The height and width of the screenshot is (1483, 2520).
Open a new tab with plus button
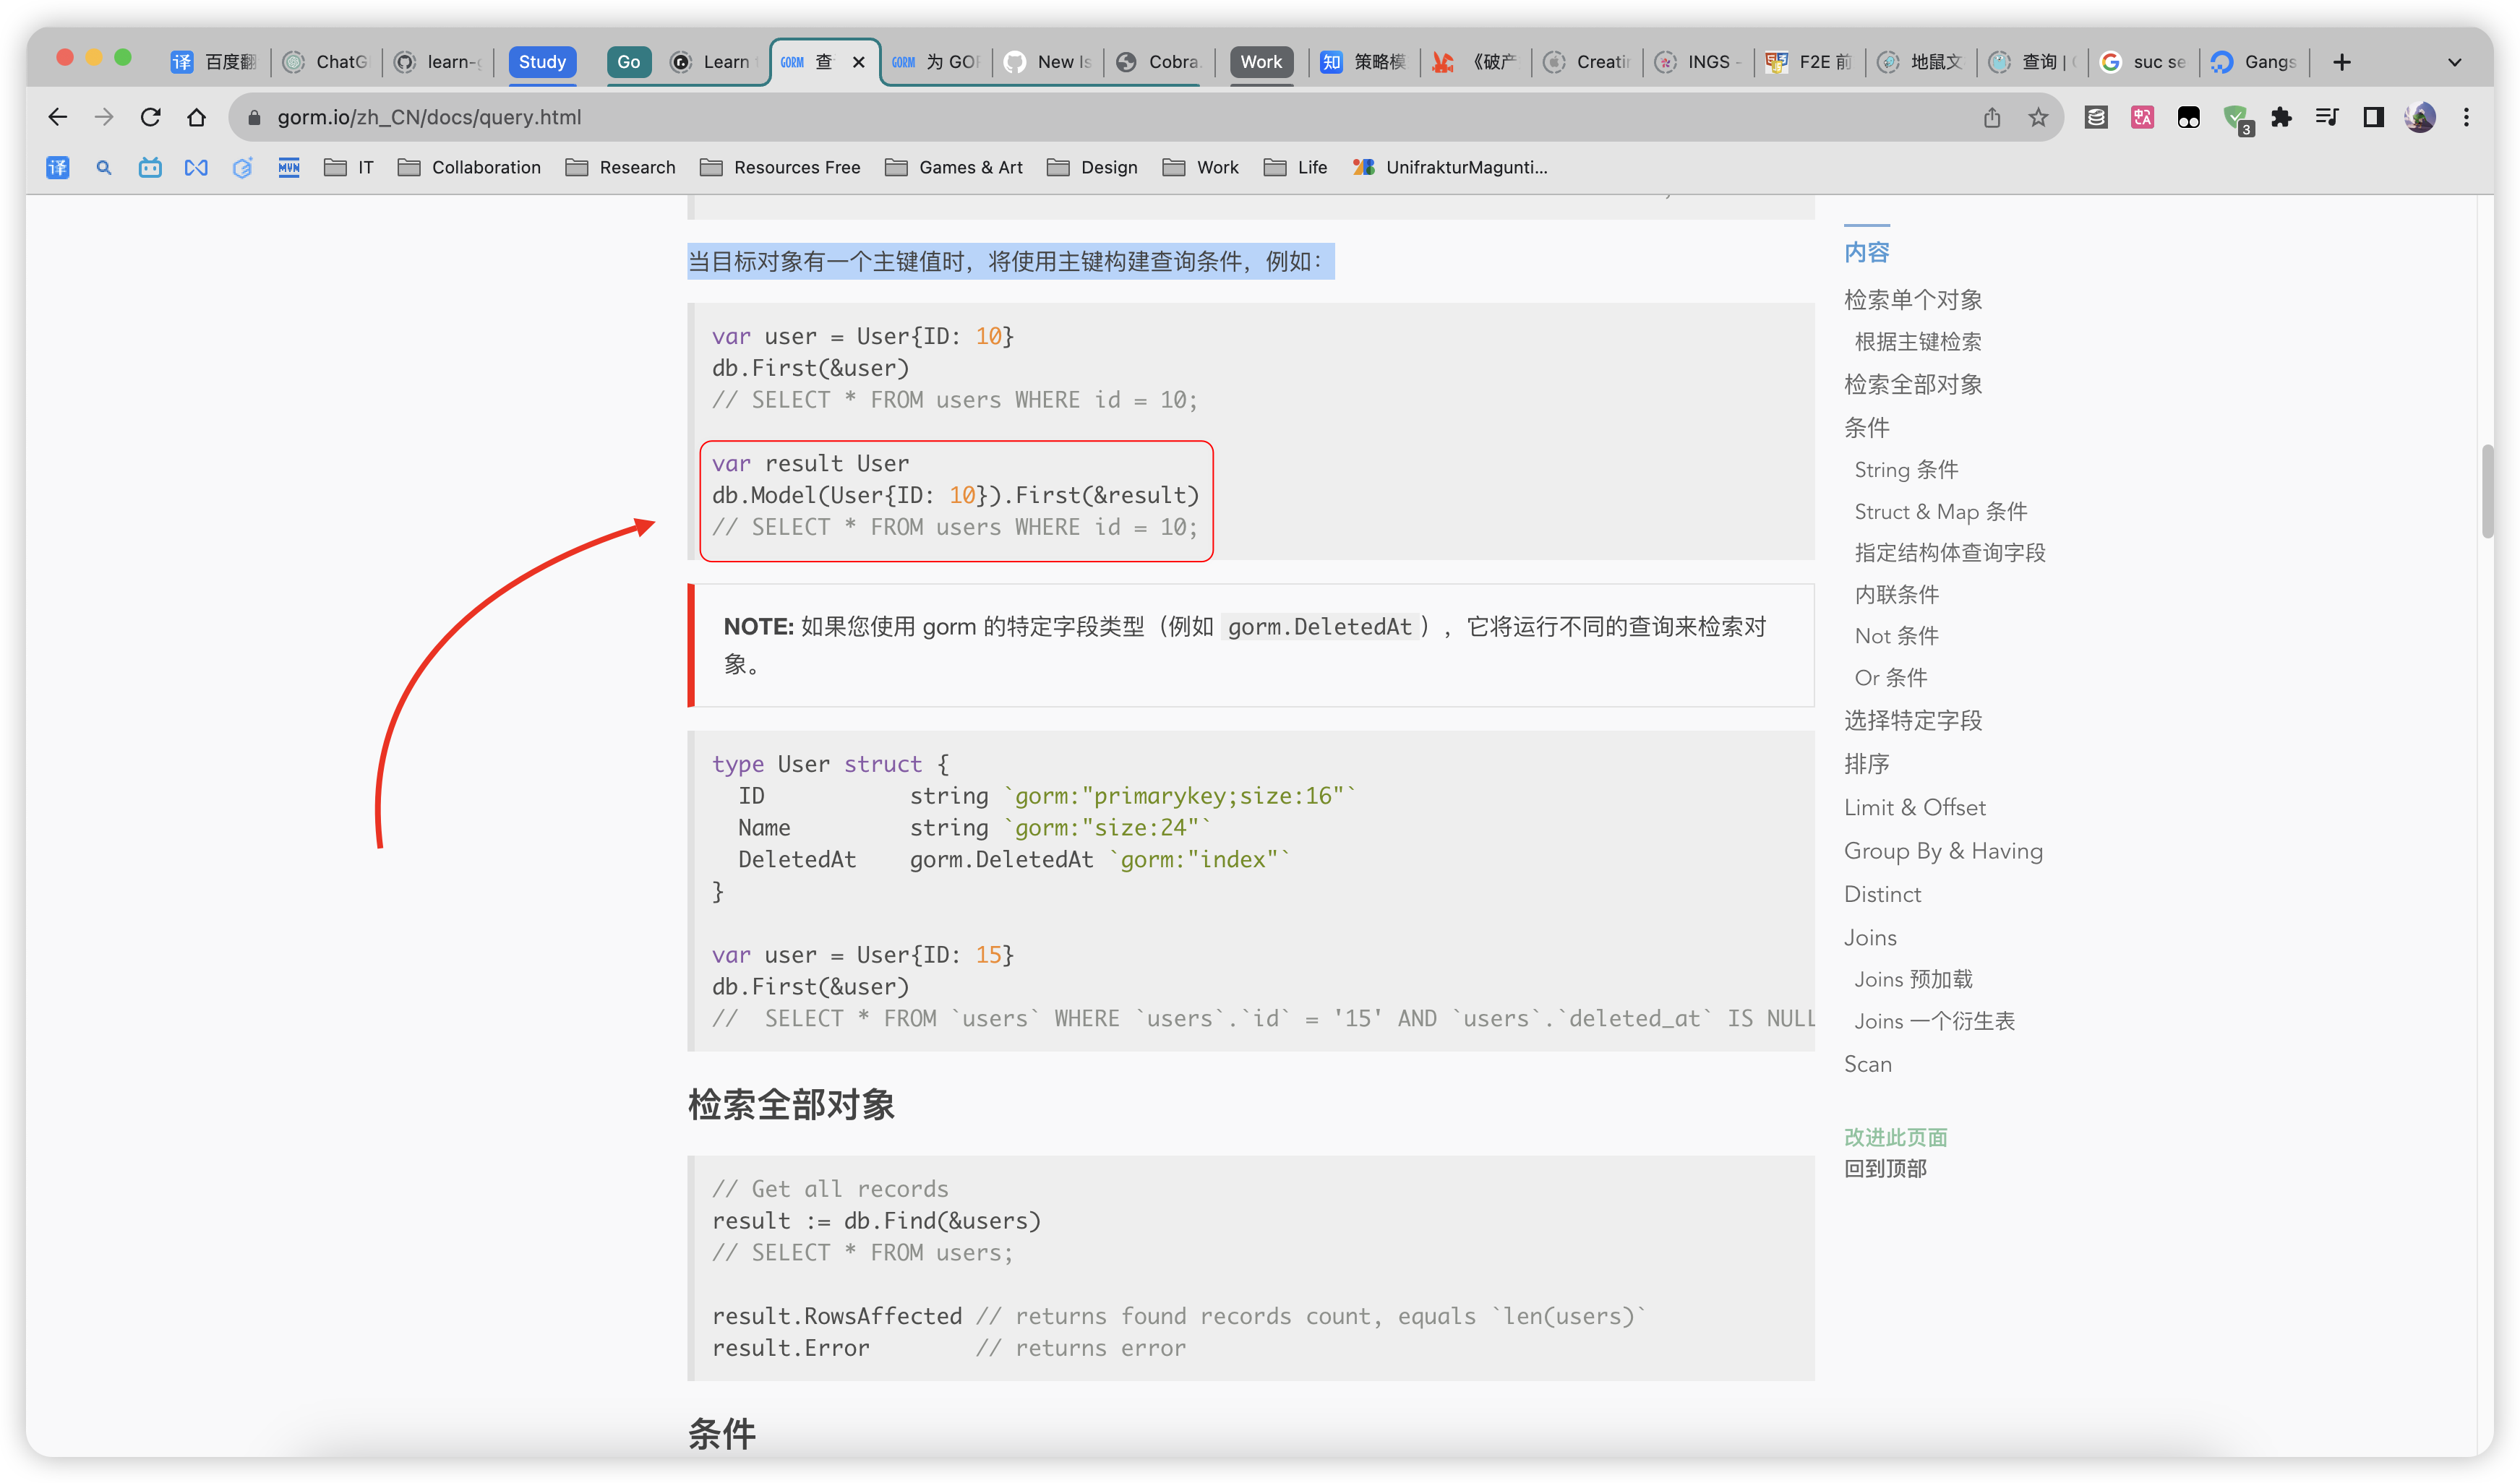click(2342, 62)
